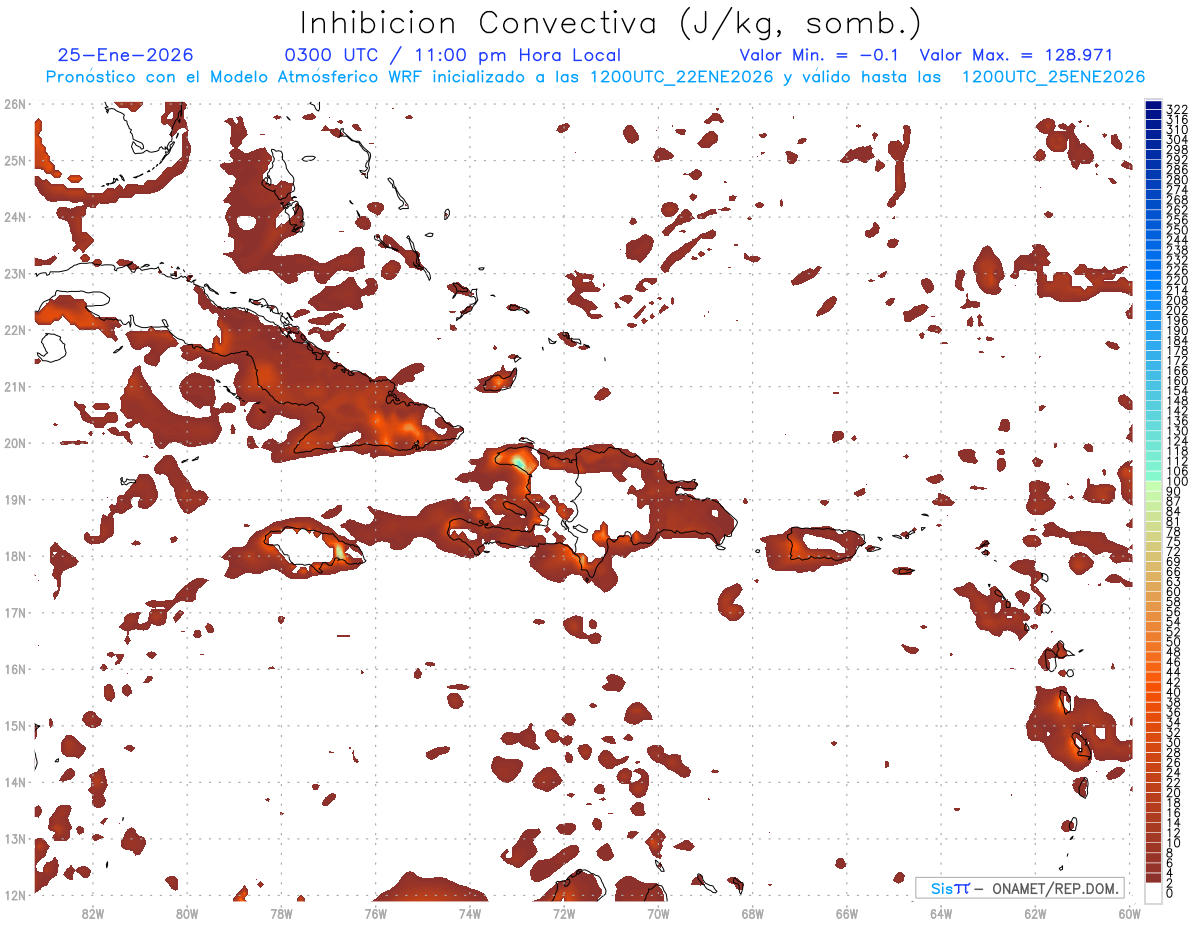The width and height of the screenshot is (1200, 927).
Task: Click the 15N latitude label
Action: pos(15,725)
